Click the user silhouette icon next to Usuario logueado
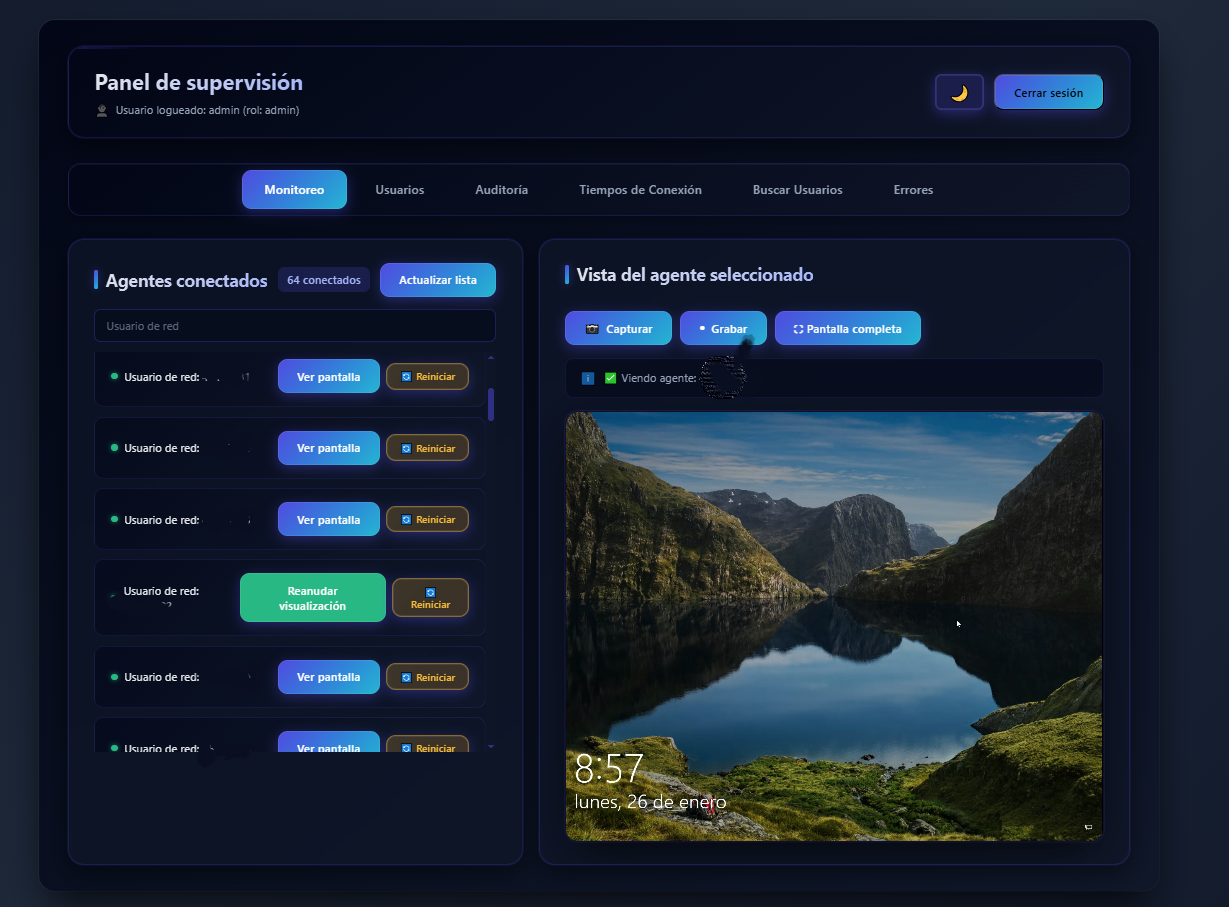1229x907 pixels. 101,110
